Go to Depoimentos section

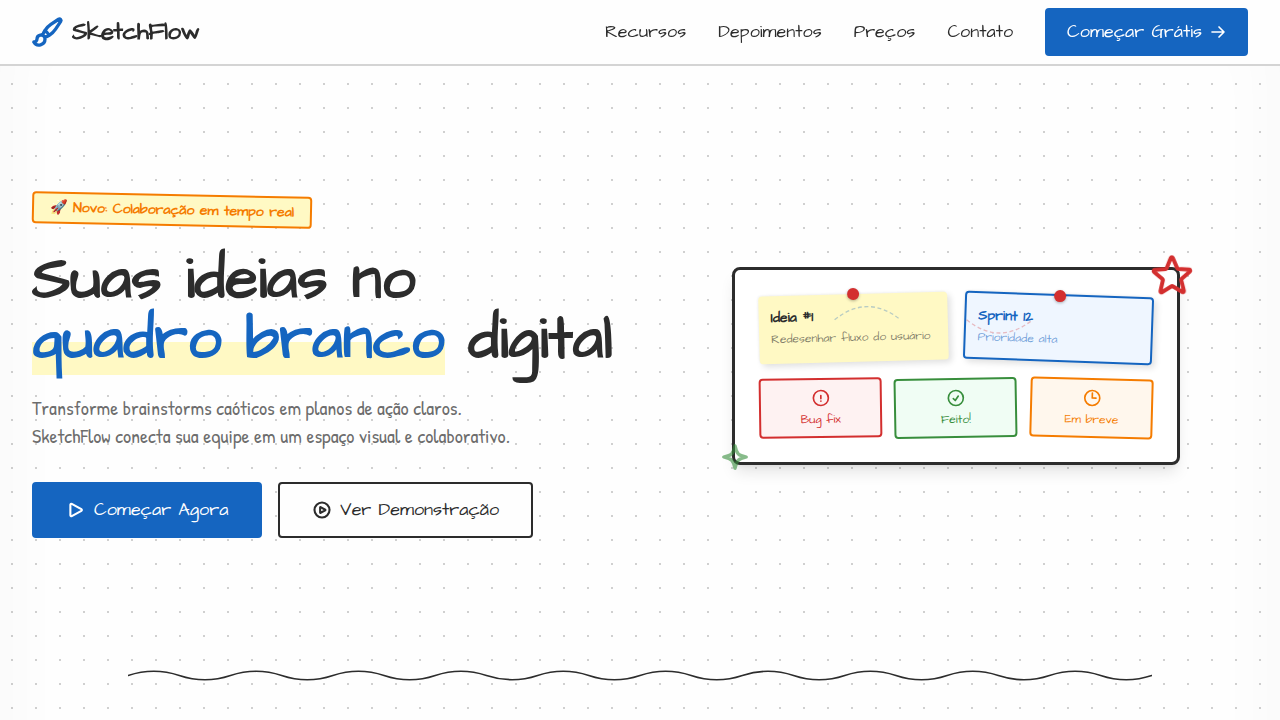click(769, 32)
